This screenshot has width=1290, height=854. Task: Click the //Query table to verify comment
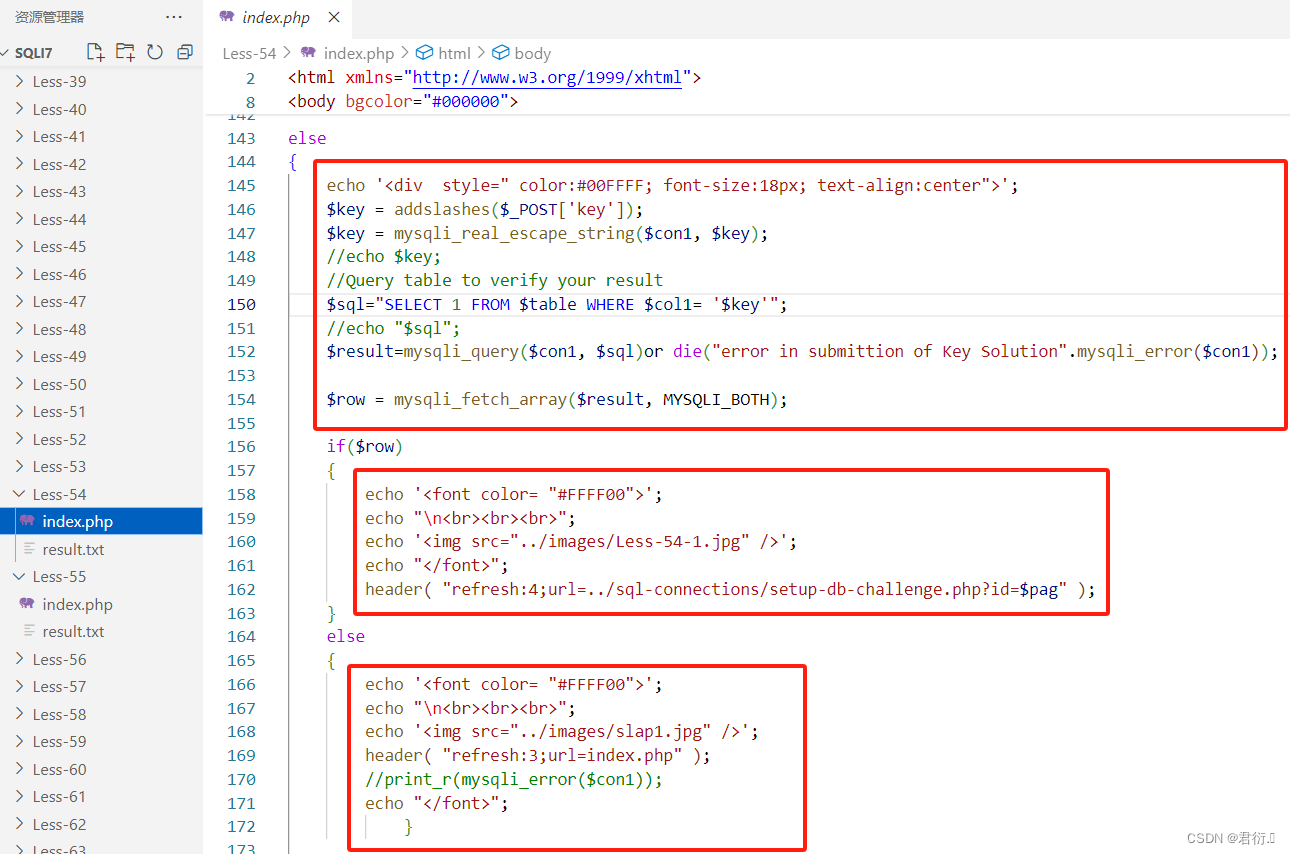pos(495,281)
